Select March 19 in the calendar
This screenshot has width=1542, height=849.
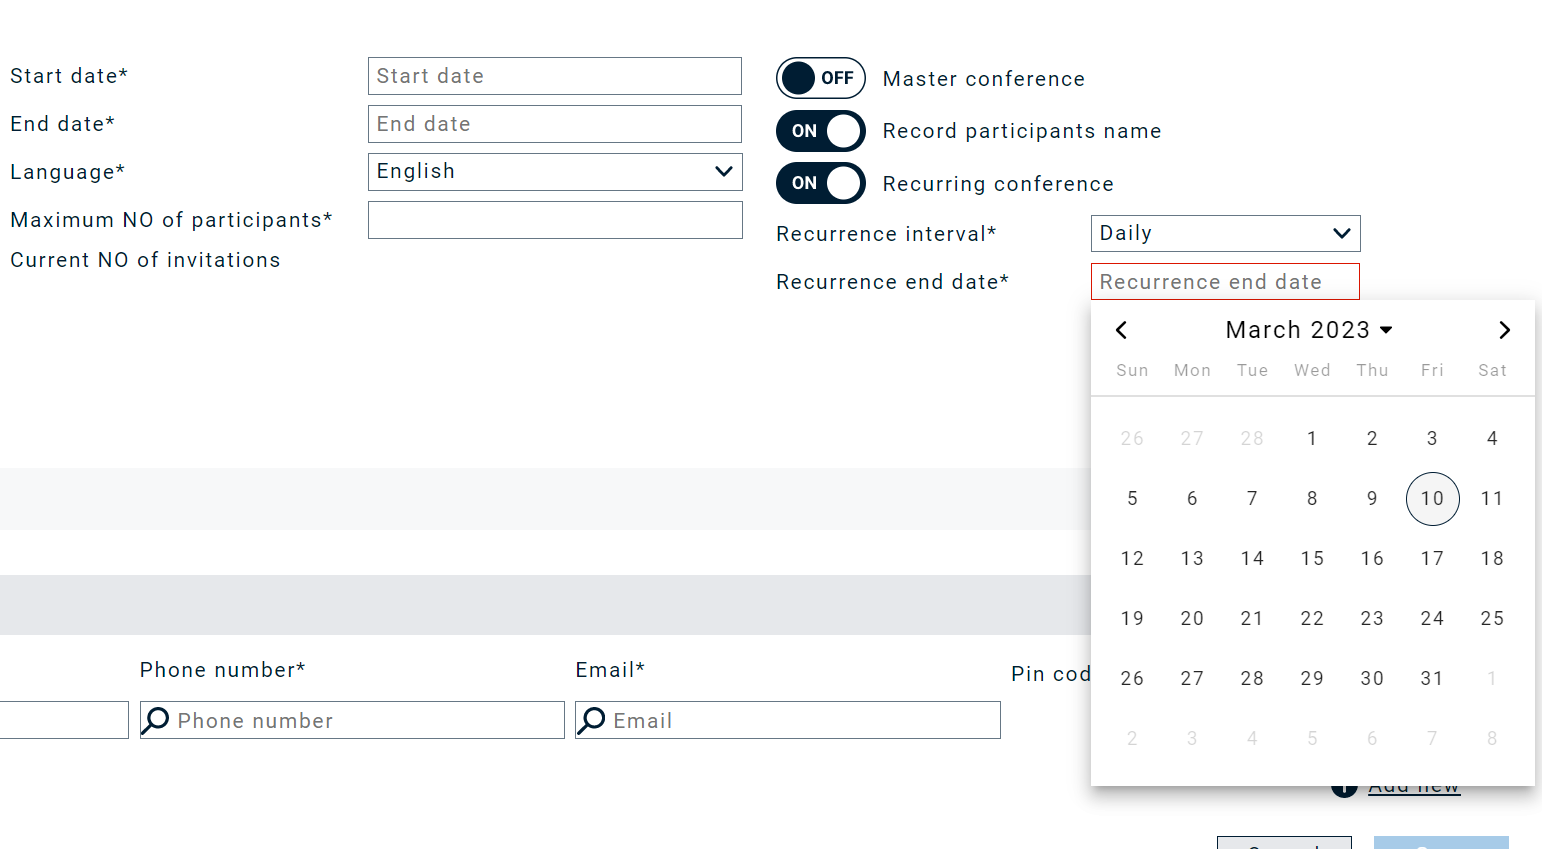coord(1132,619)
